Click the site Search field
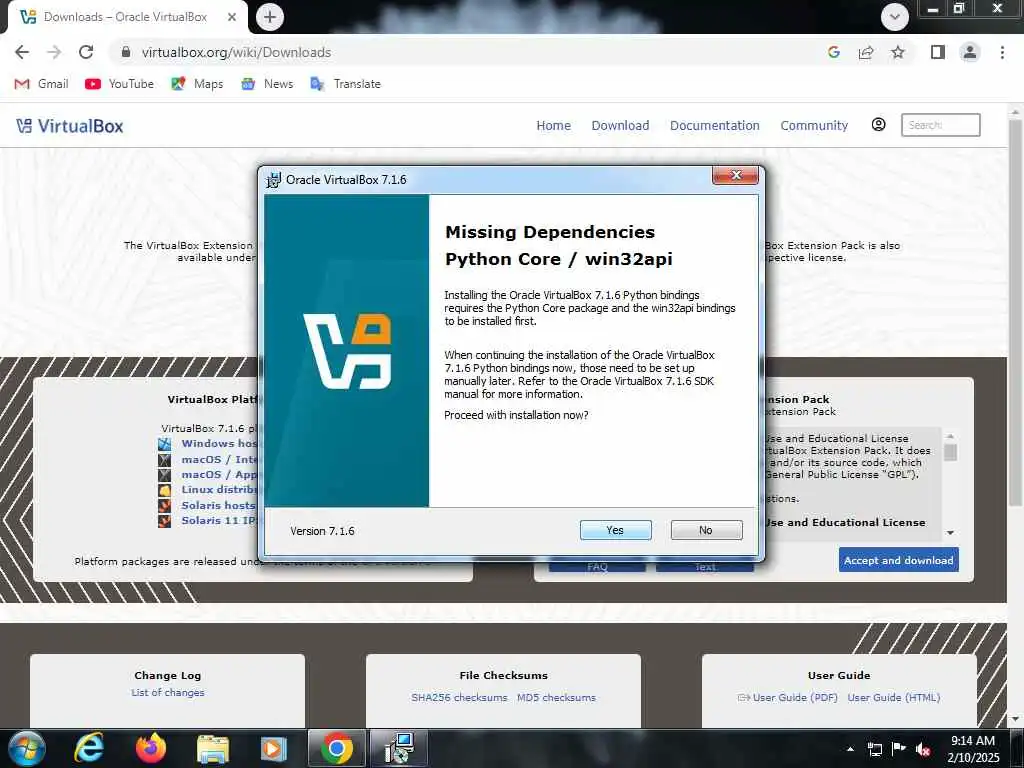 (940, 125)
